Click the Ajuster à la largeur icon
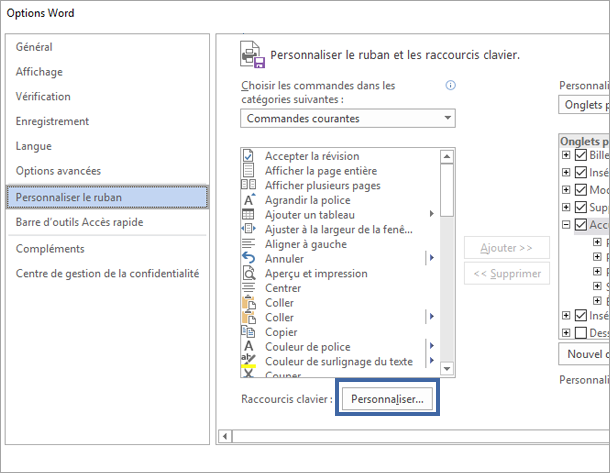The image size is (610, 473). pos(249,229)
